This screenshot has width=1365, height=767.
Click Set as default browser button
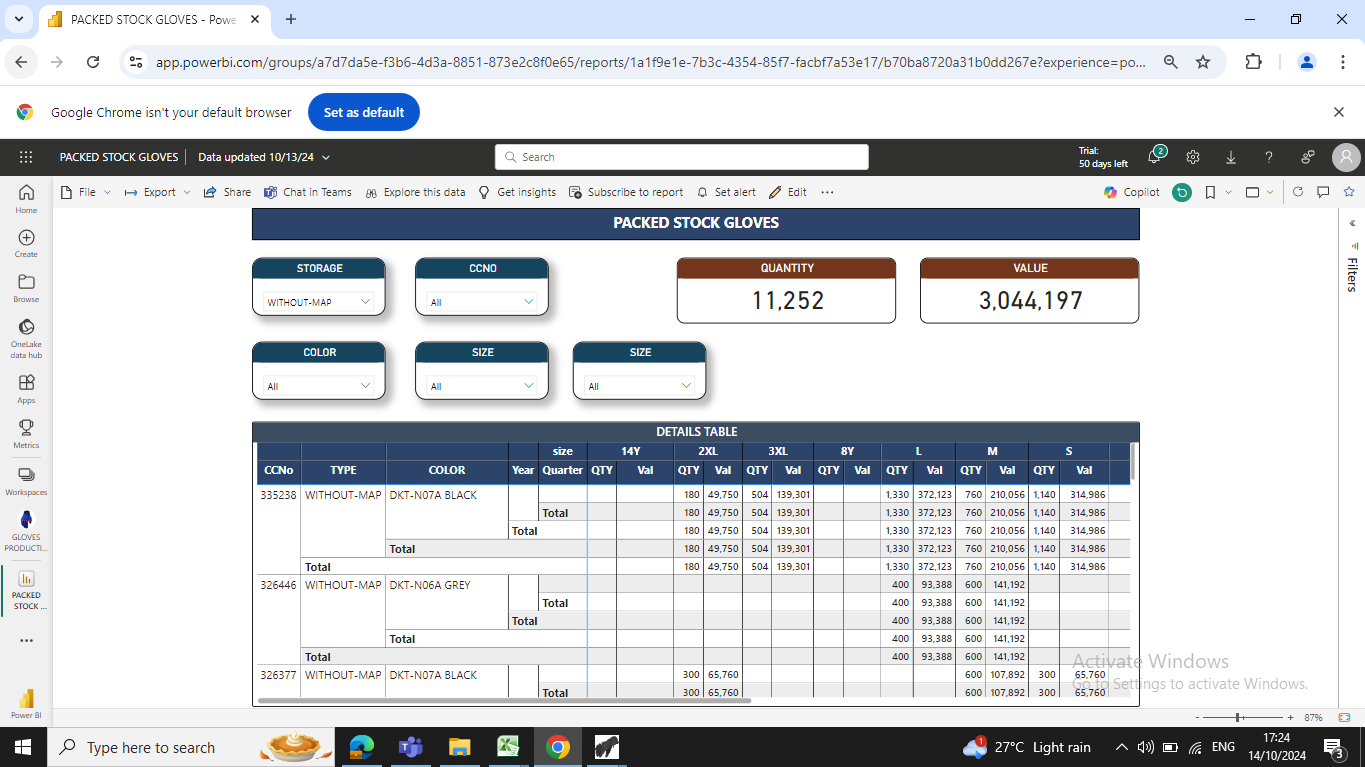364,112
